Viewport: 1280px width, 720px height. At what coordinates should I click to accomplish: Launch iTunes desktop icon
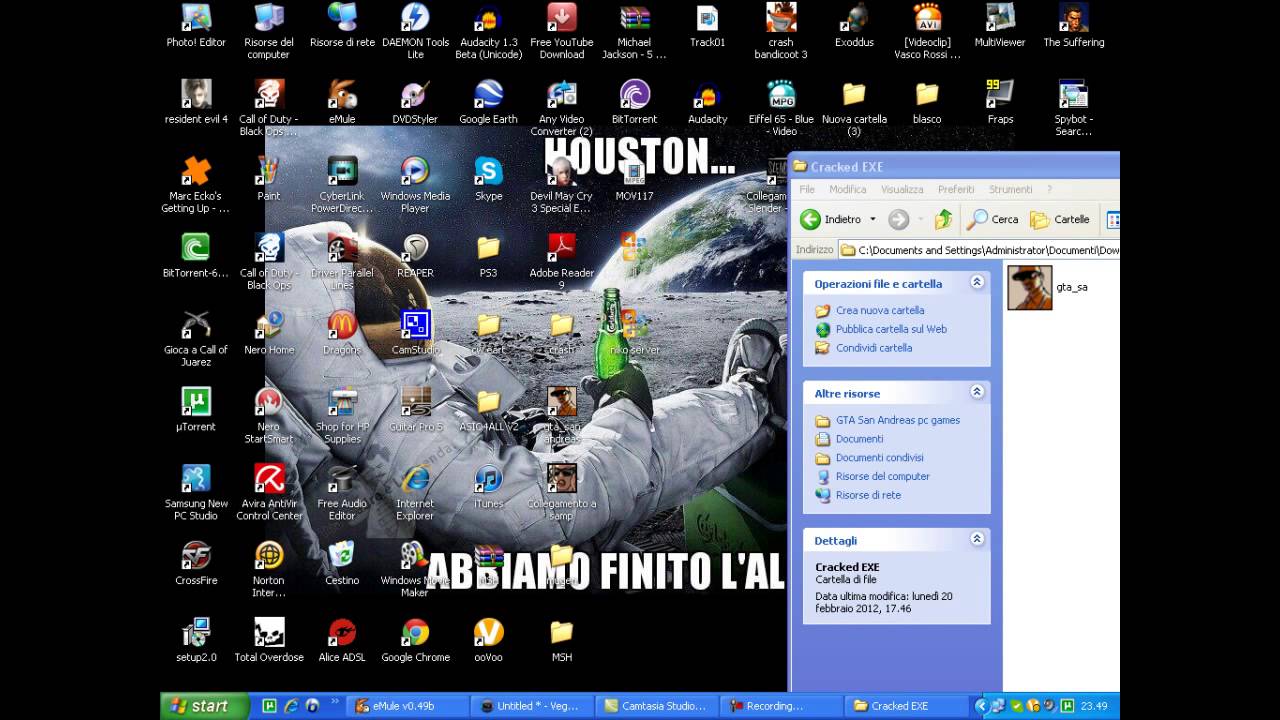pyautogui.click(x=488, y=479)
